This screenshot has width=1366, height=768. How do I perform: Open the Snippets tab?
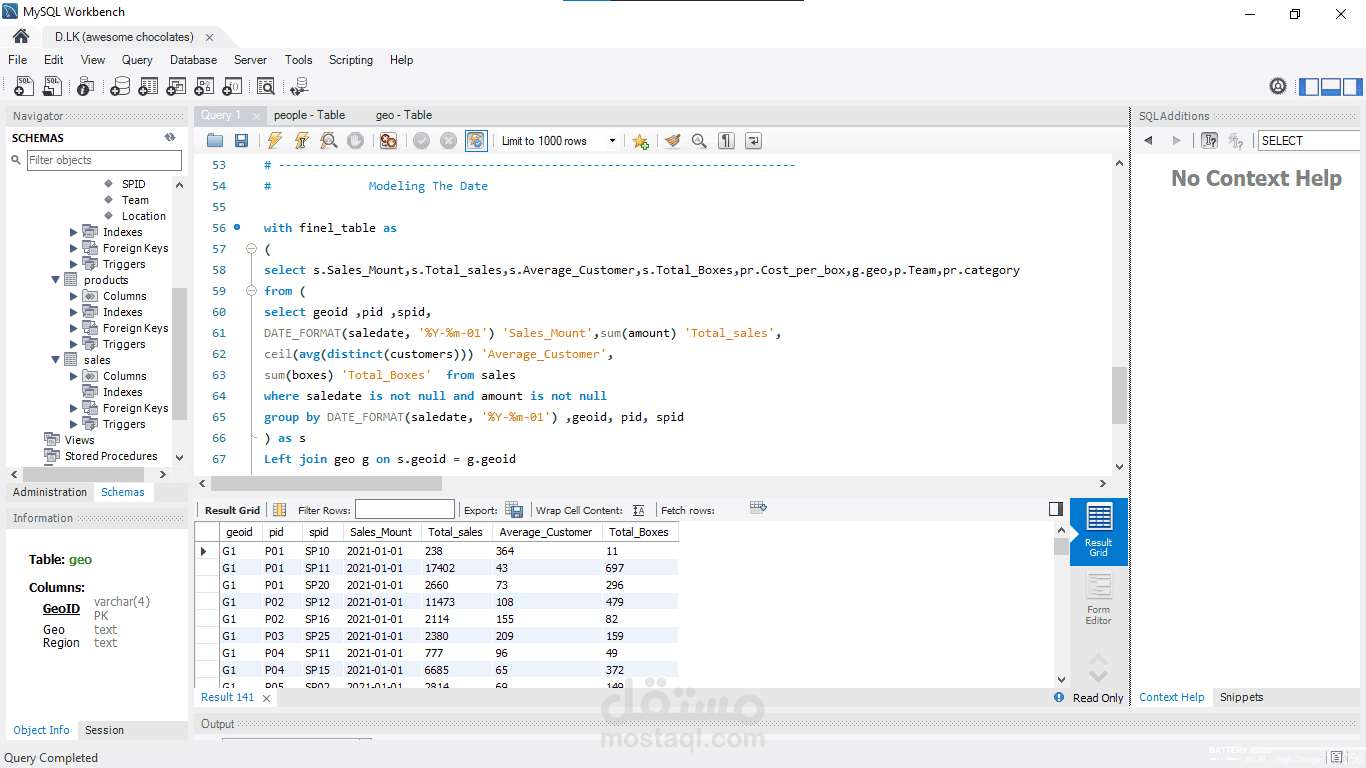coord(1241,697)
